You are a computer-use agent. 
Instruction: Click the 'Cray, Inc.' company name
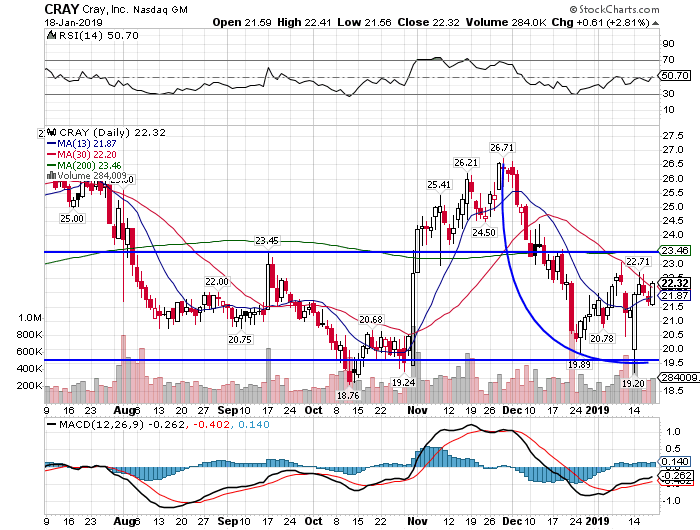pos(105,9)
